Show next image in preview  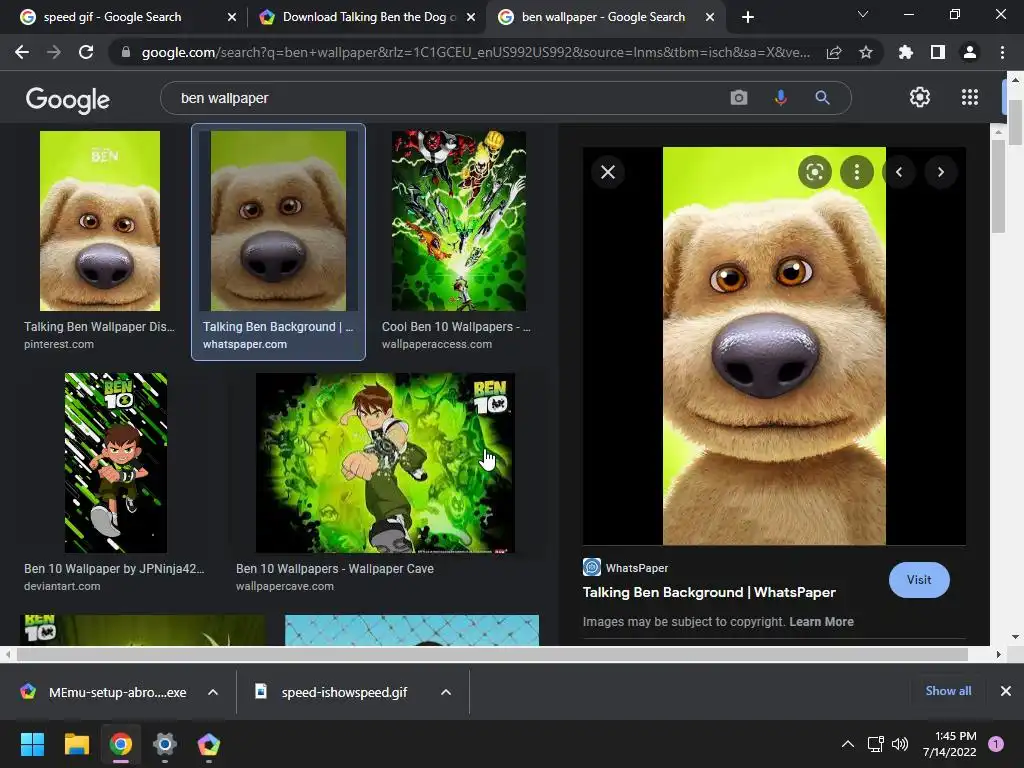[x=941, y=172]
